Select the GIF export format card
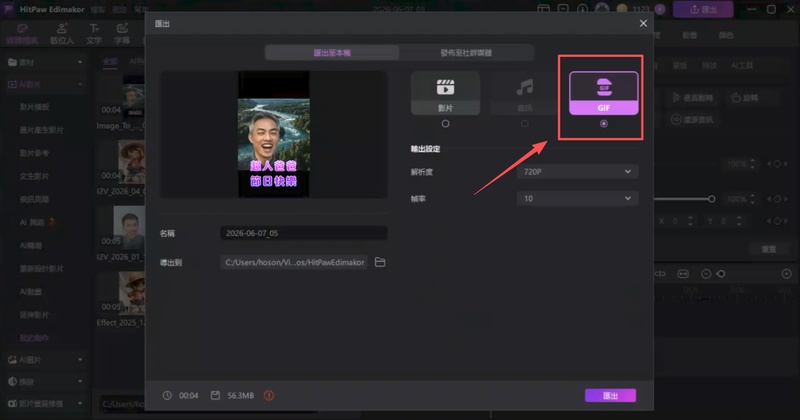The height and width of the screenshot is (420, 800). click(604, 93)
